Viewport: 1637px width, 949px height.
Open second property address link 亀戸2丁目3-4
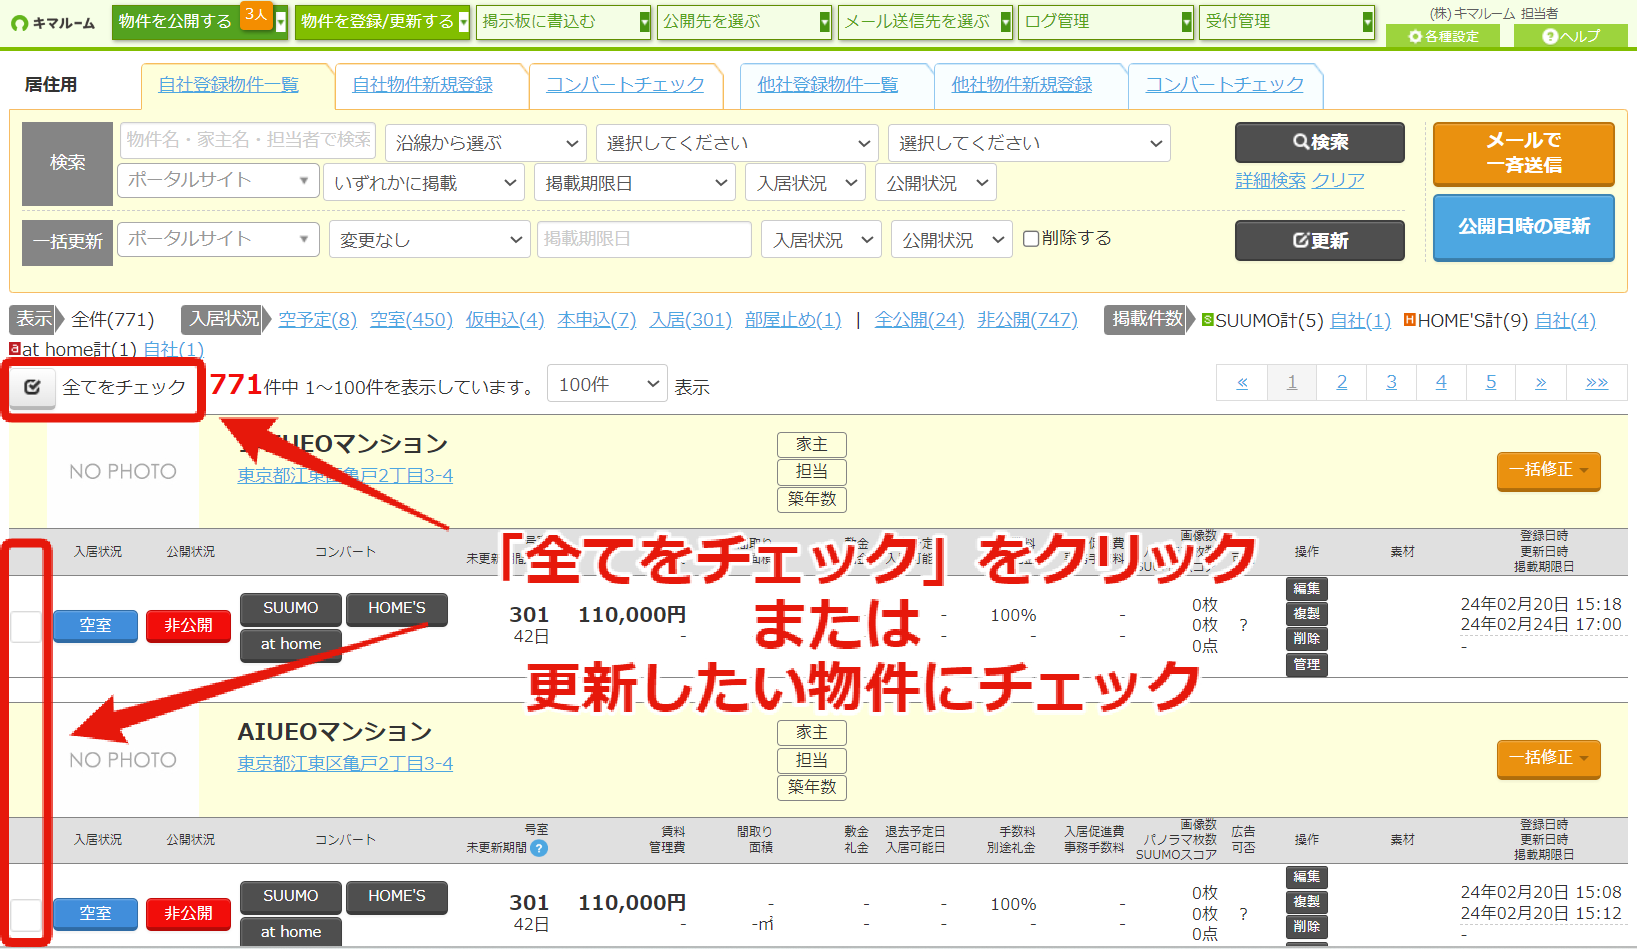[345, 764]
